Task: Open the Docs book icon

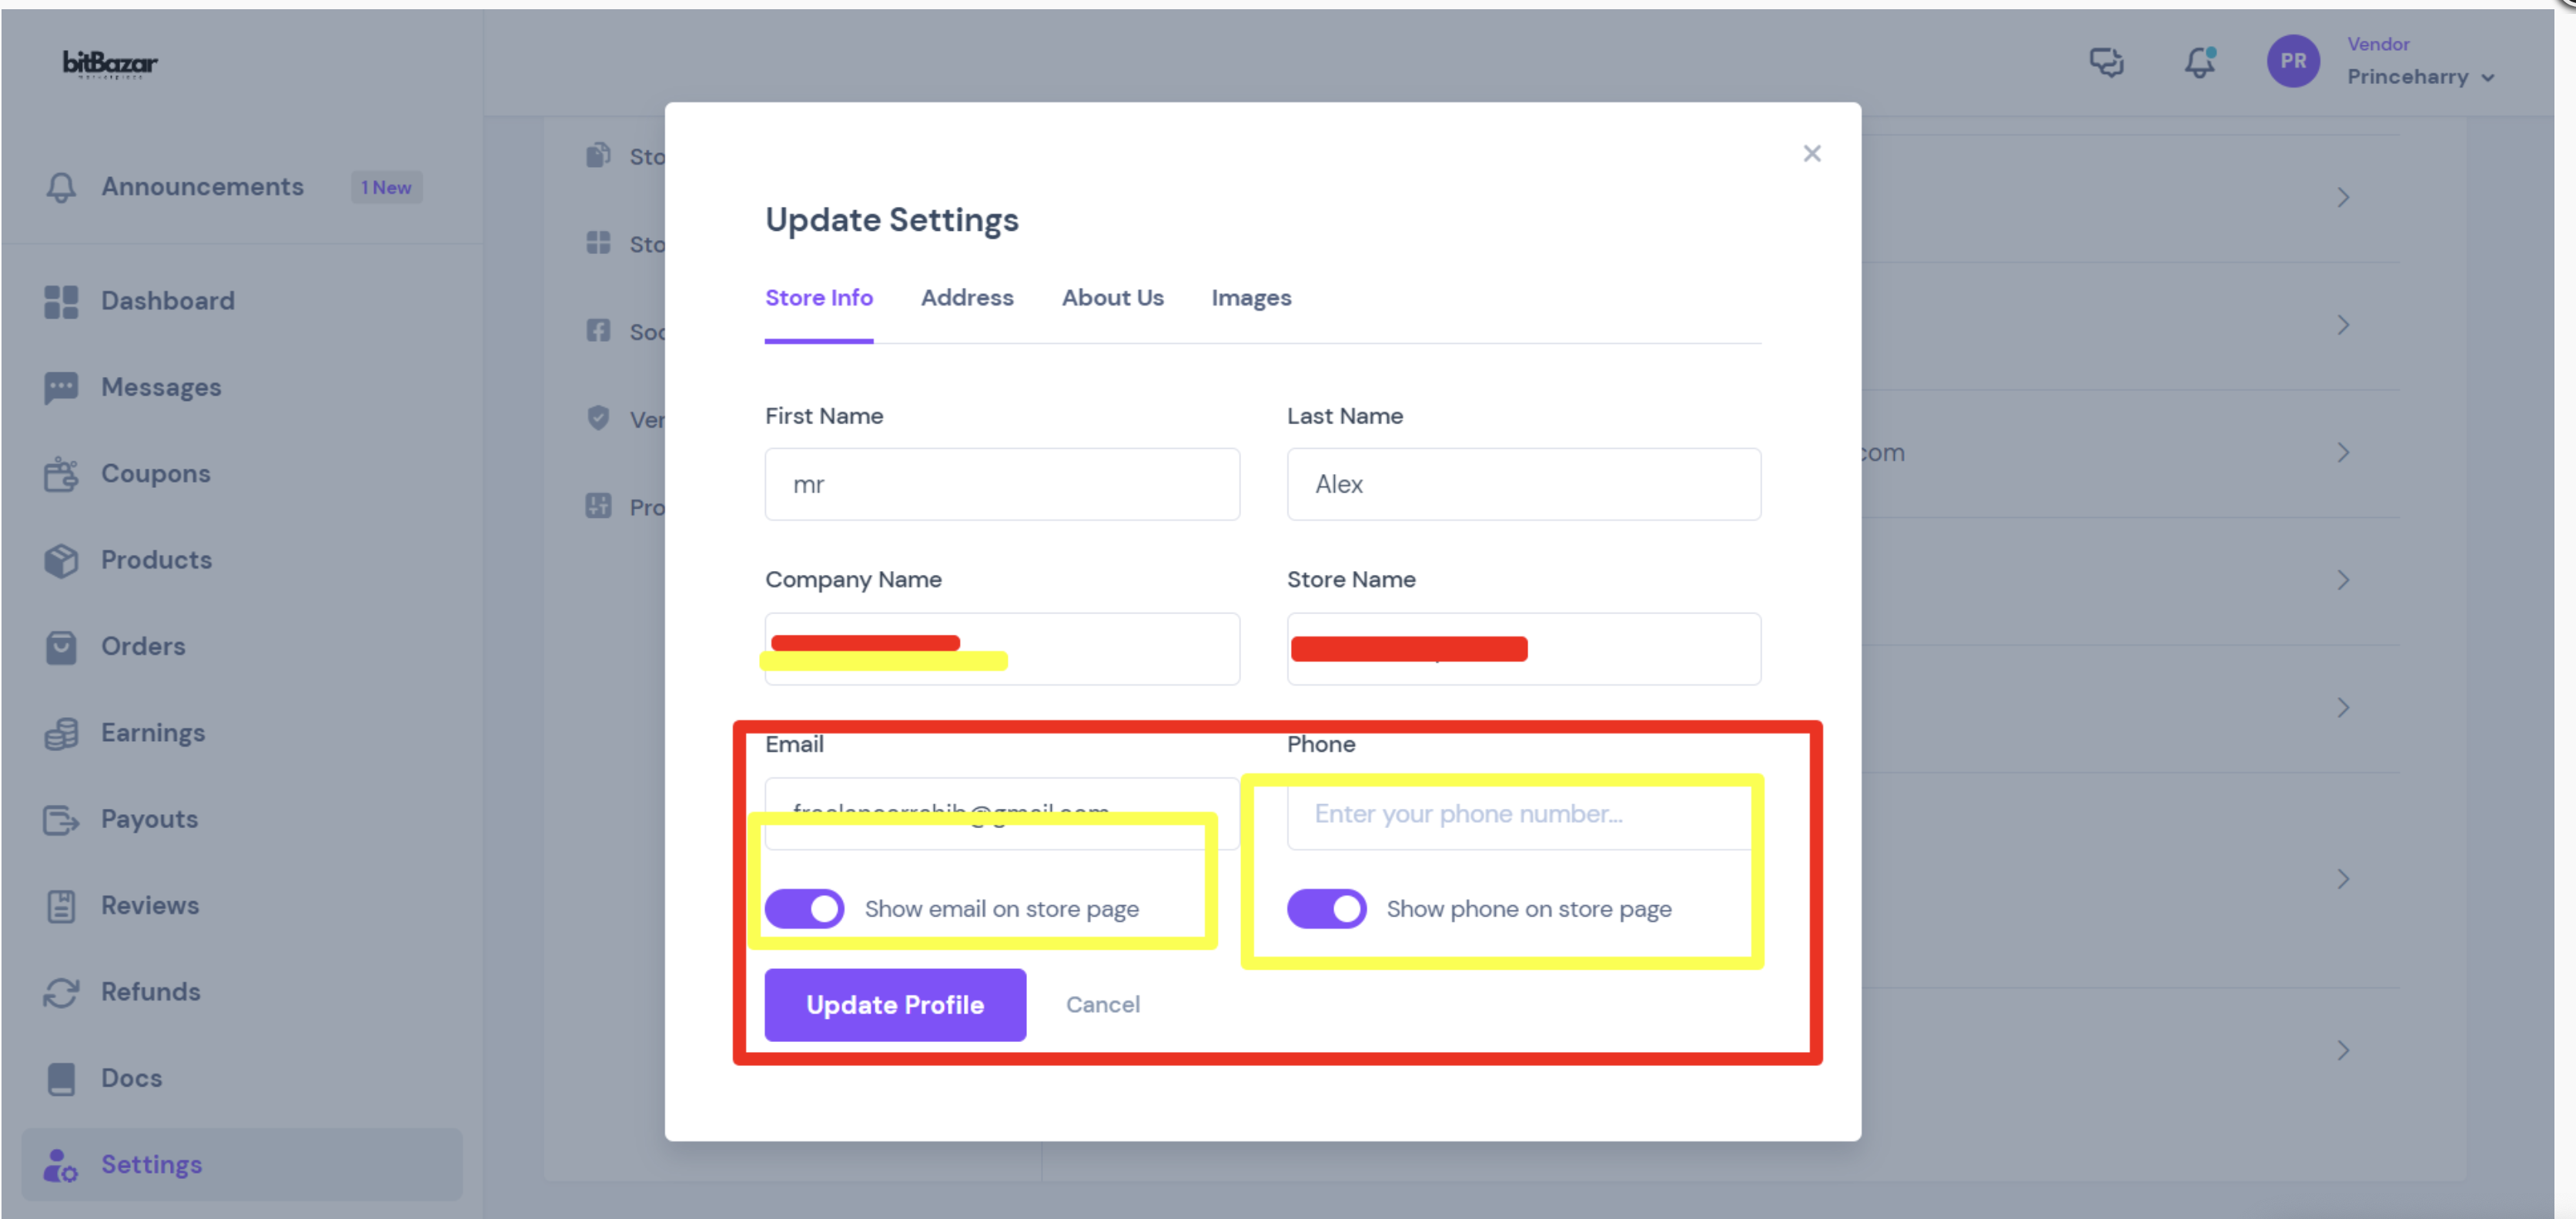Action: coord(61,1079)
